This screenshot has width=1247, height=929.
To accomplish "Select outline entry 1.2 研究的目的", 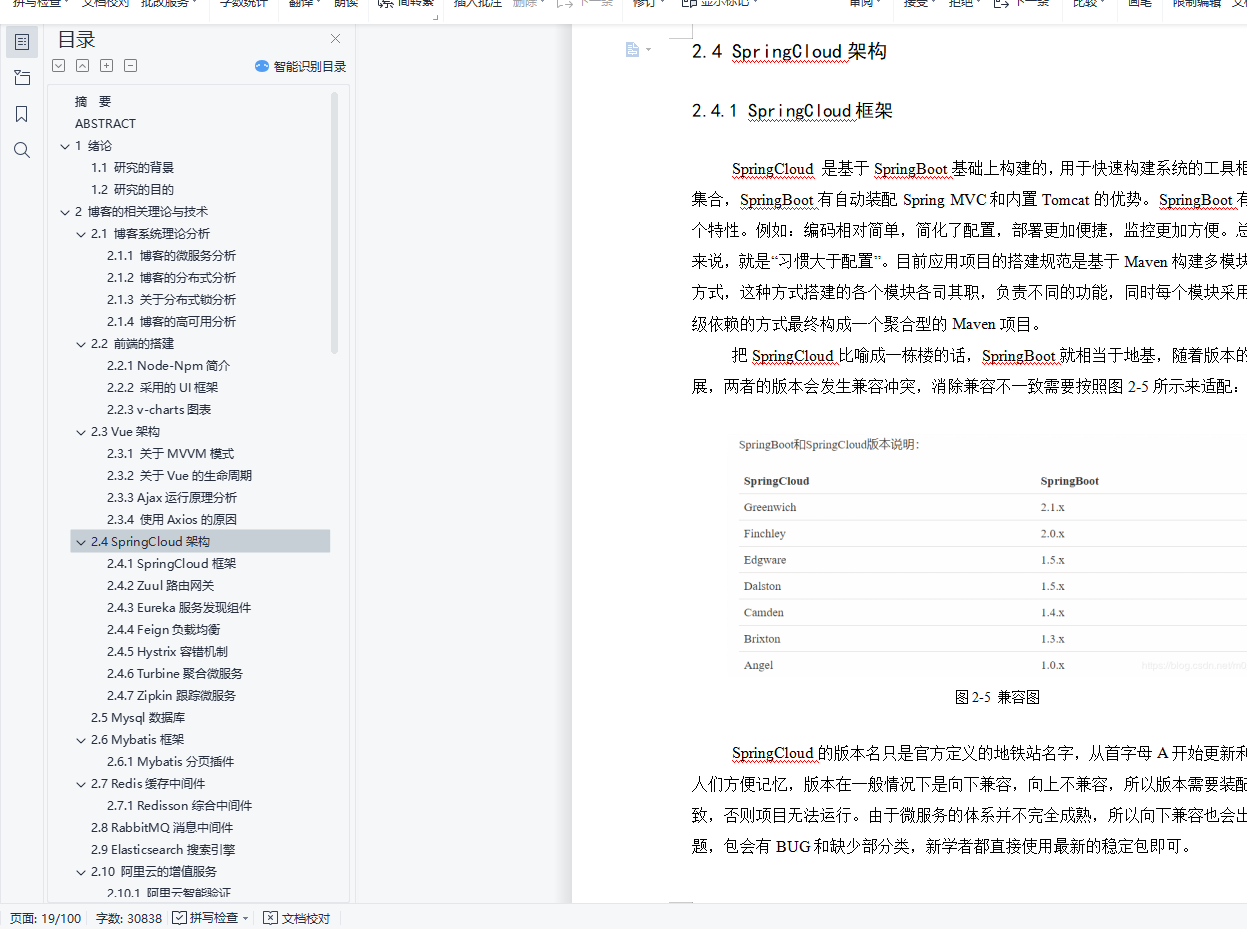I will click(132, 190).
